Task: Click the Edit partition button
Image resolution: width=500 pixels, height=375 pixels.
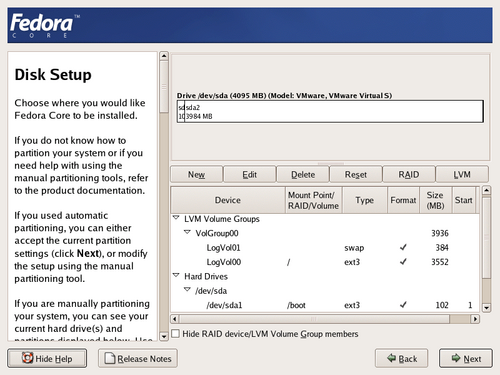Action: pyautogui.click(x=249, y=174)
